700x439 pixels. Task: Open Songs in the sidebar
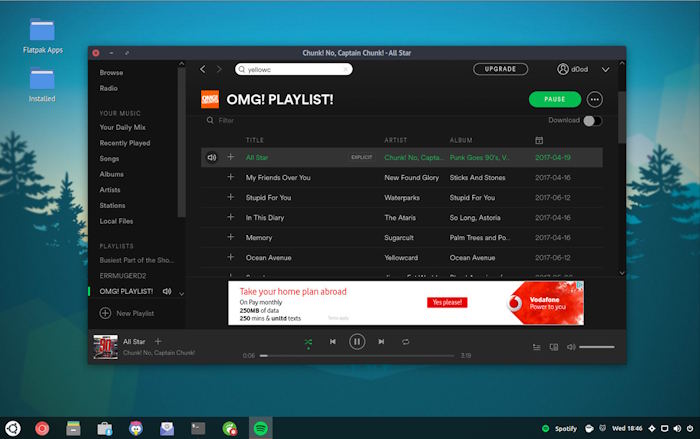109,159
